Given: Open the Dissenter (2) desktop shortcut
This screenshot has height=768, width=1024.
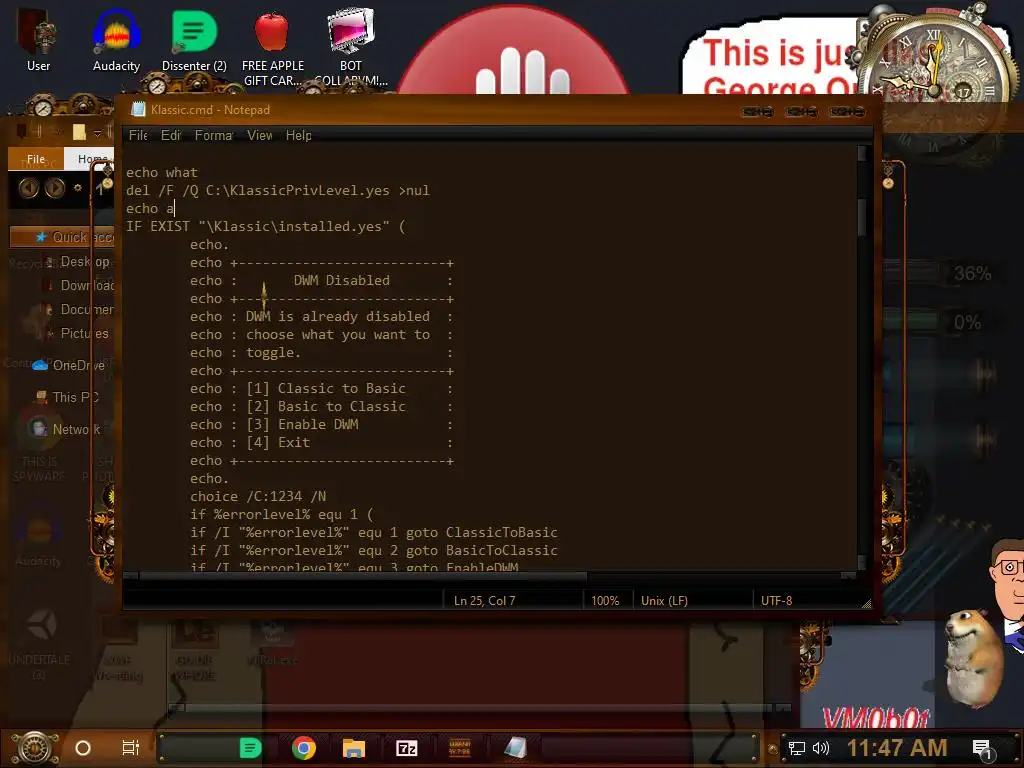Looking at the screenshot, I should (x=194, y=39).
